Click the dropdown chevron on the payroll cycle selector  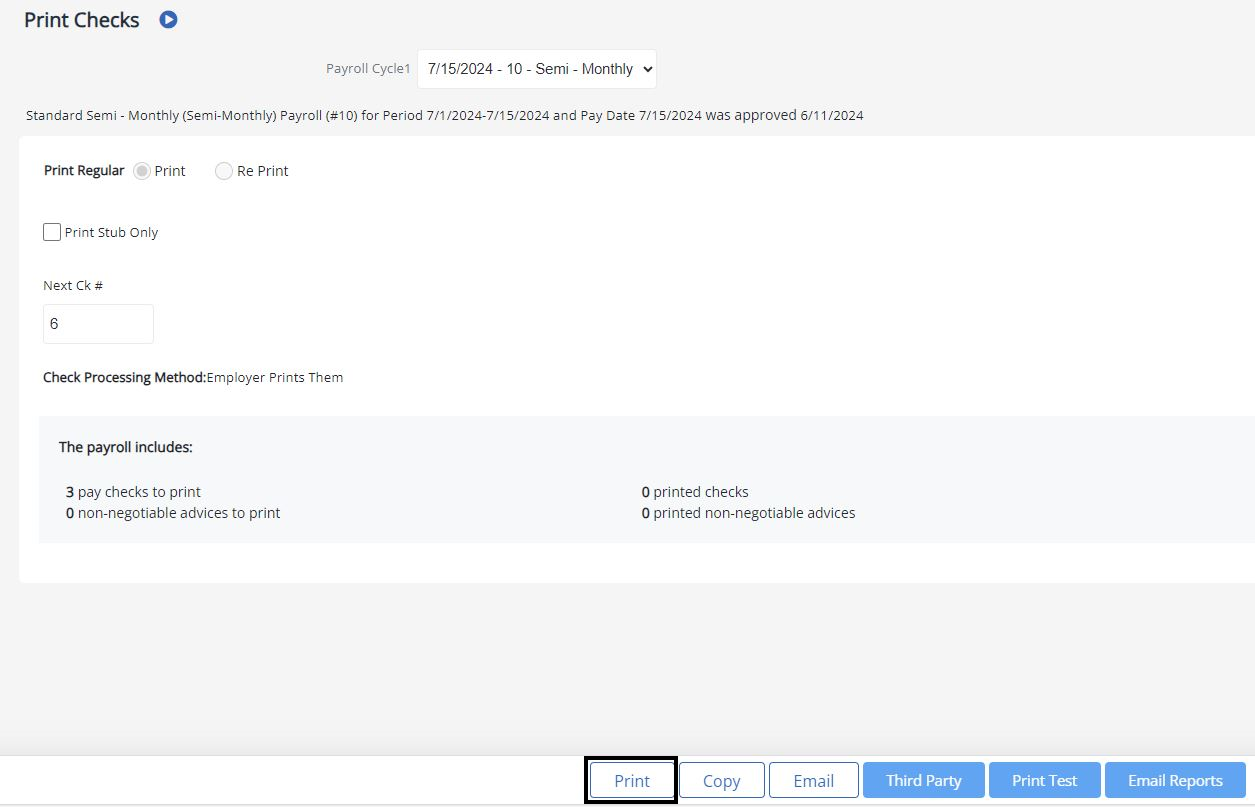click(x=646, y=68)
